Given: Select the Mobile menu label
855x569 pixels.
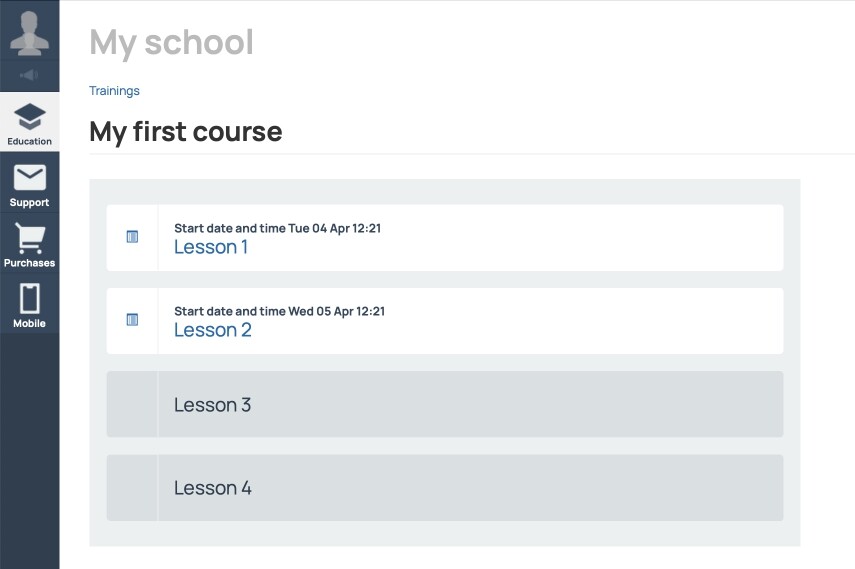Looking at the screenshot, I should [29, 324].
